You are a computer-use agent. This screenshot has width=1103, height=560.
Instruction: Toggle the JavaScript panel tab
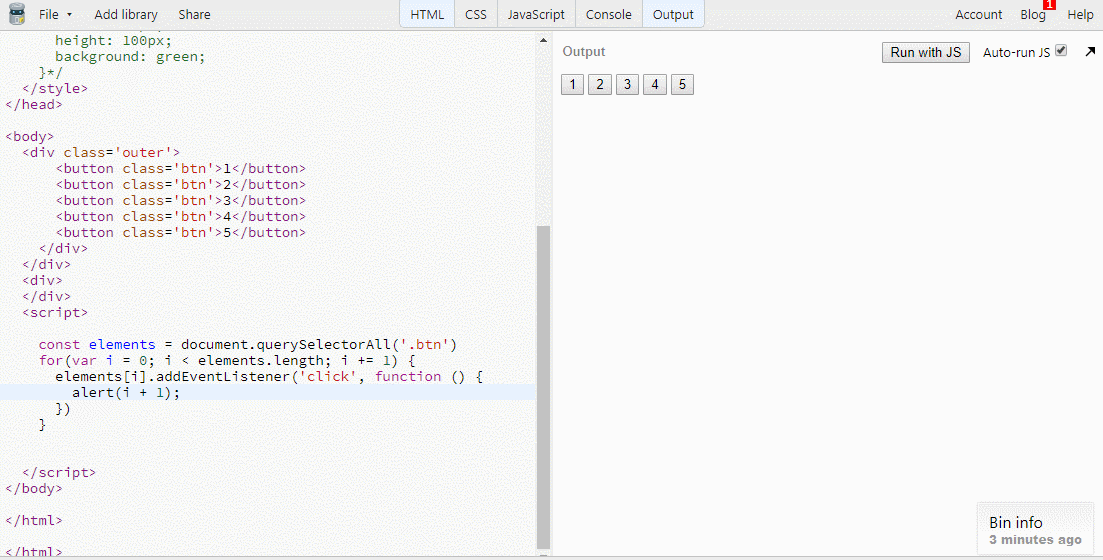536,14
